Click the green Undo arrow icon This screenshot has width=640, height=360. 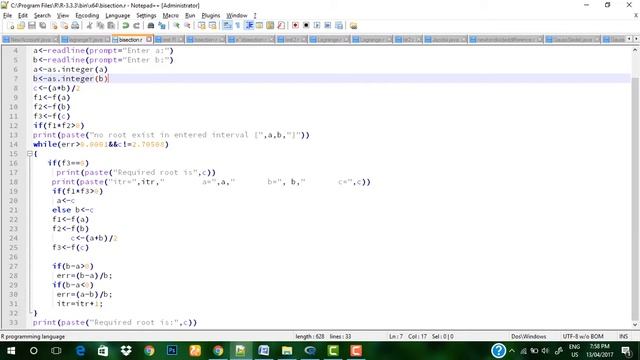[126, 26]
